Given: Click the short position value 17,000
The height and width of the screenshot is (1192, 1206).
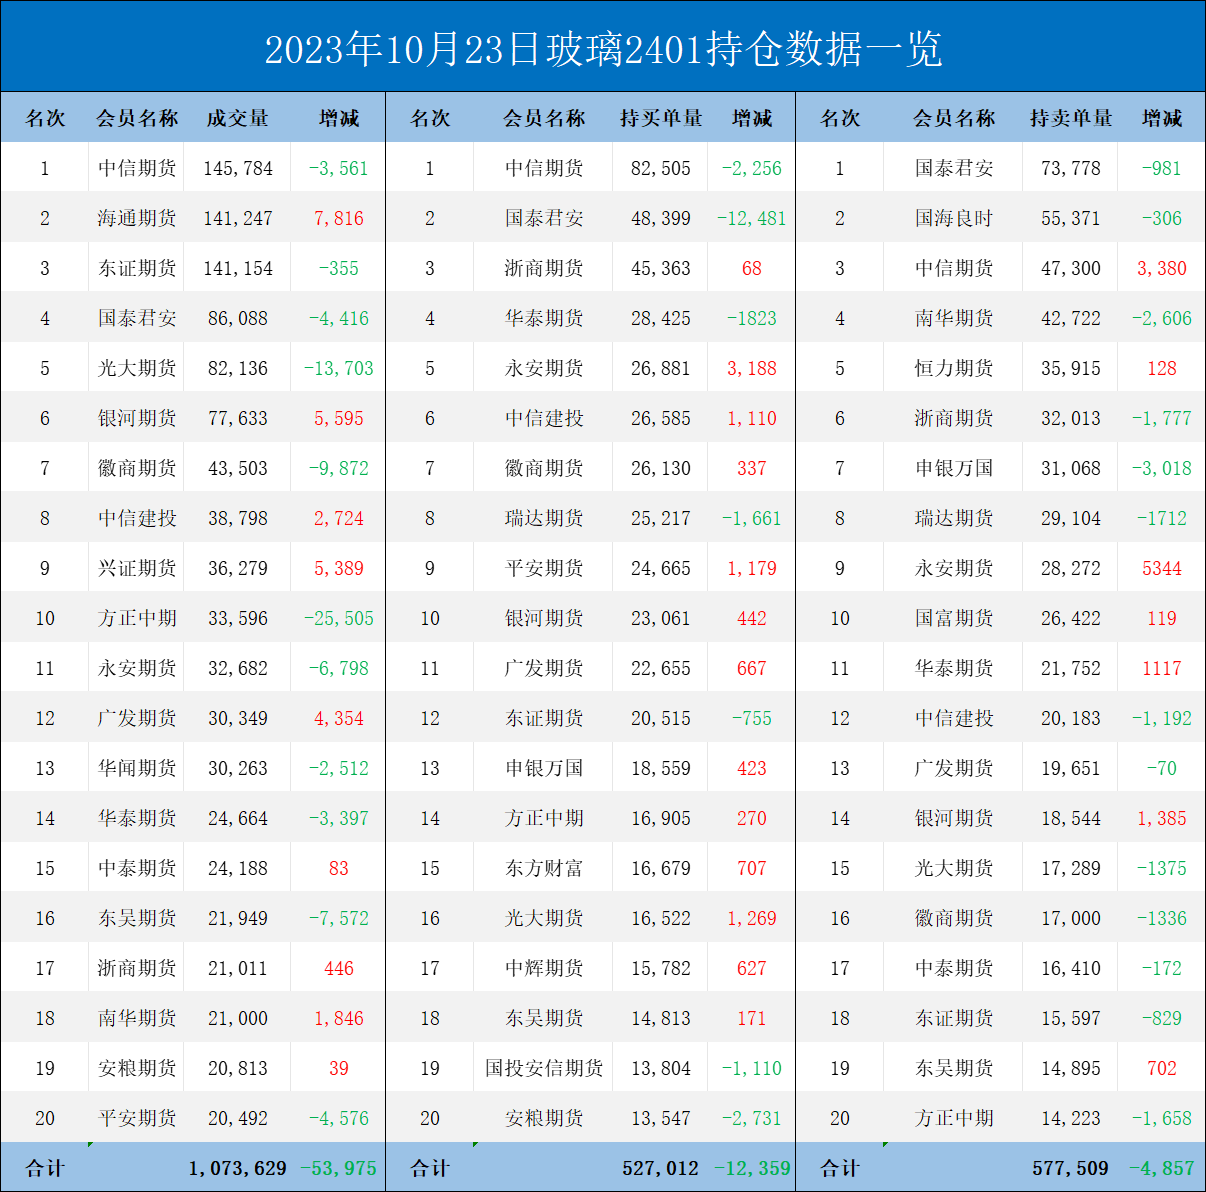Looking at the screenshot, I should pos(1071,918).
